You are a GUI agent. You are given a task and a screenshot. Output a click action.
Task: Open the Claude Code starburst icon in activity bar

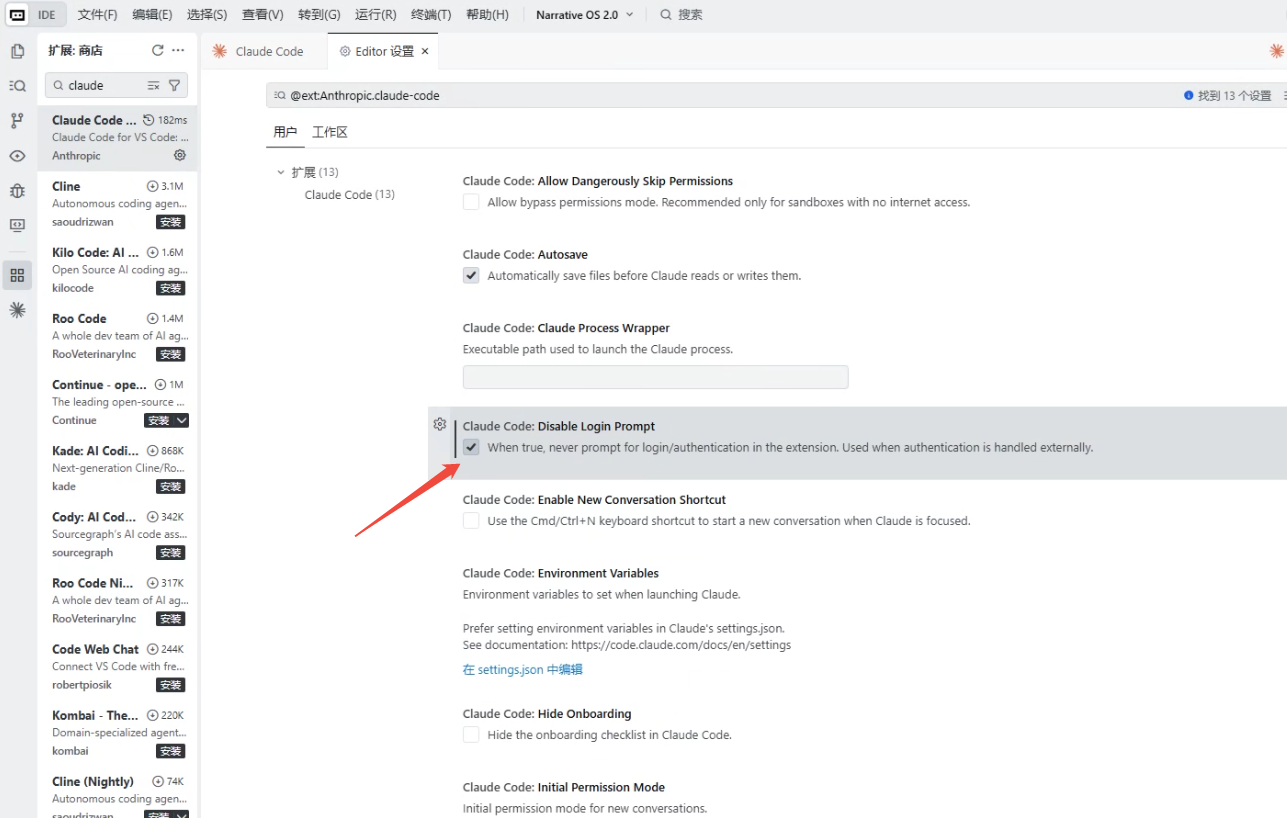17,310
